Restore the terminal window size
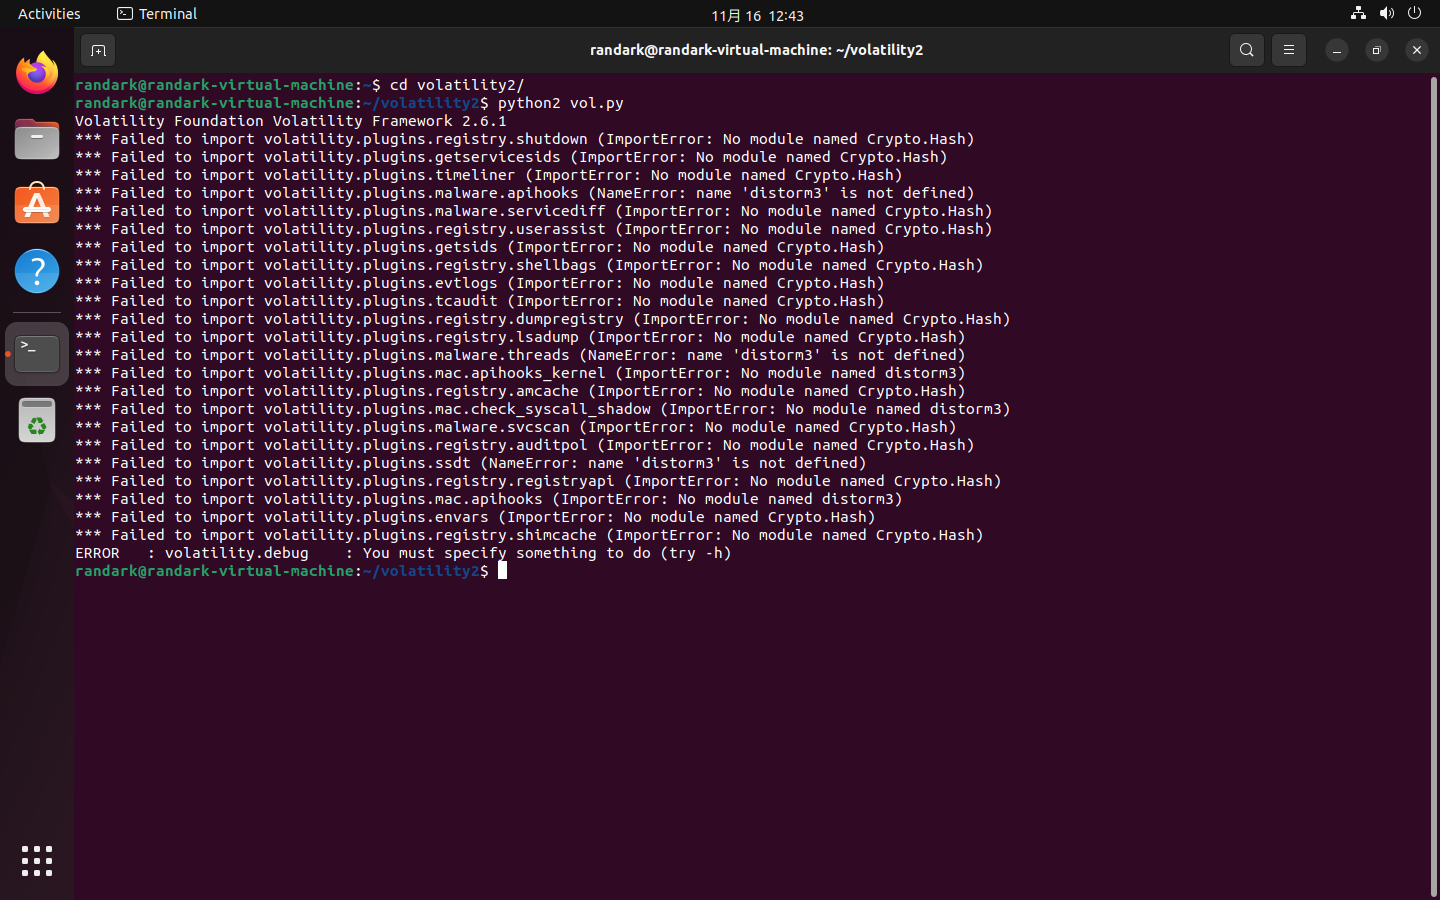Viewport: 1440px width, 900px height. coord(1377,50)
